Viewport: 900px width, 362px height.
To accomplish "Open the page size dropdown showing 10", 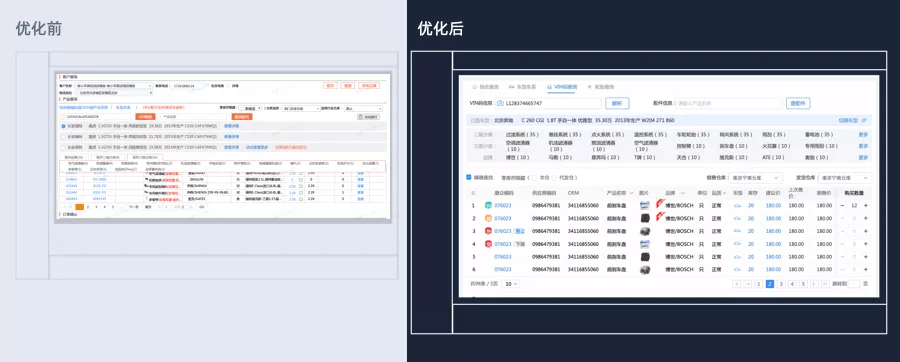I will [x=511, y=284].
